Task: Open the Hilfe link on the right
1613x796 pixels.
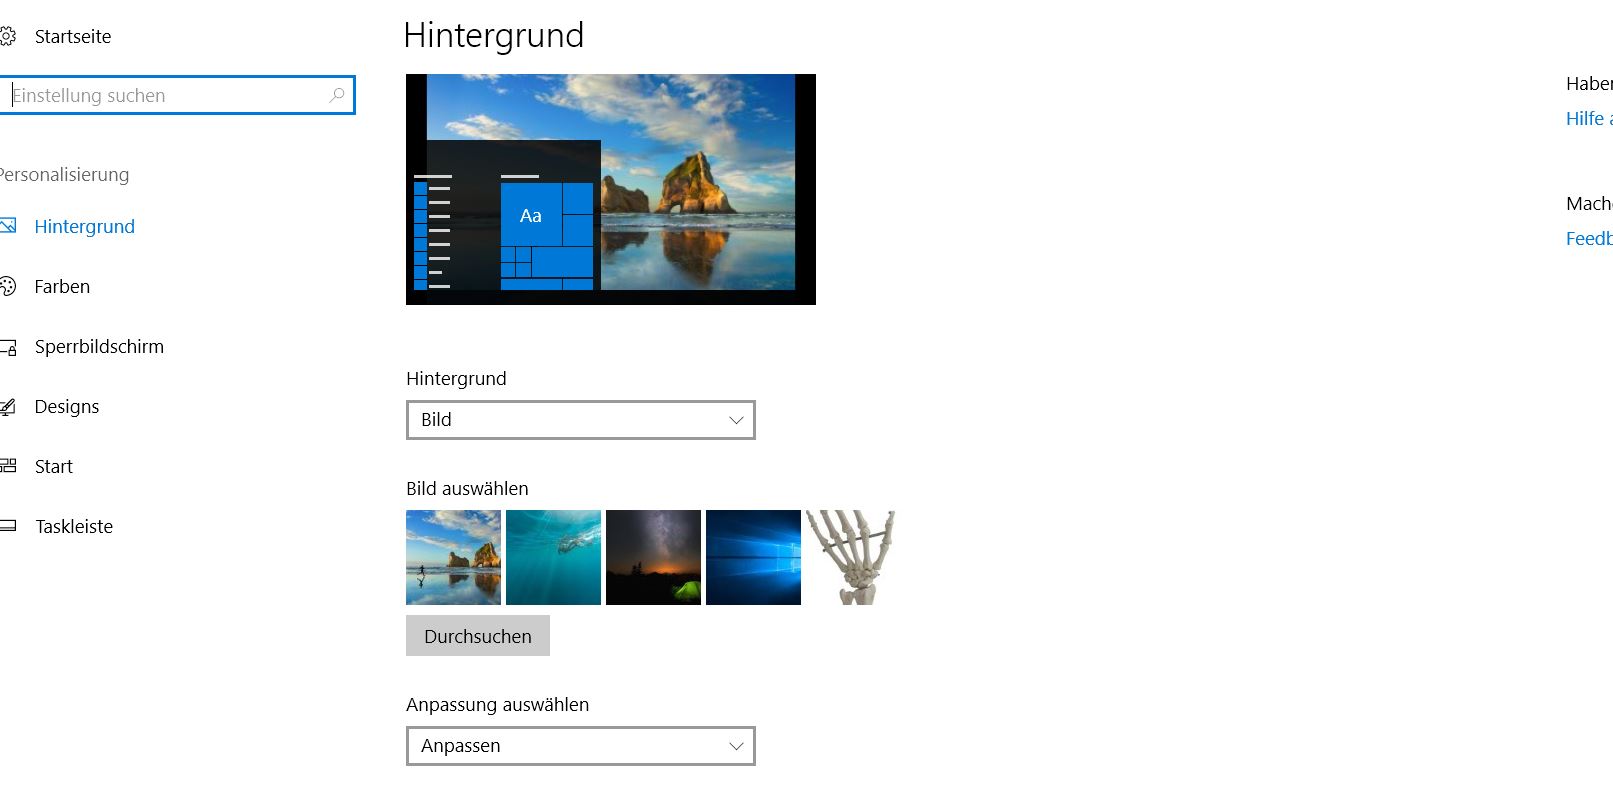Action: (1589, 118)
